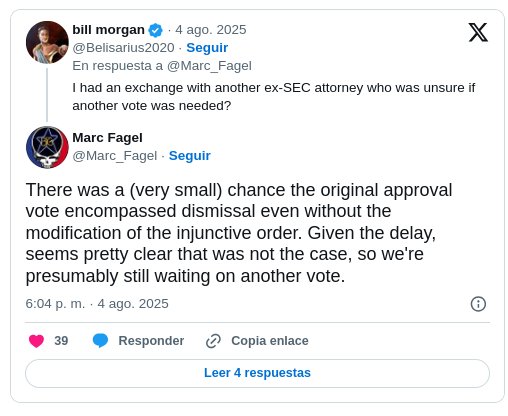Follow @Belisarius2020 via Seguir
The image size is (508, 416).
pos(207,48)
